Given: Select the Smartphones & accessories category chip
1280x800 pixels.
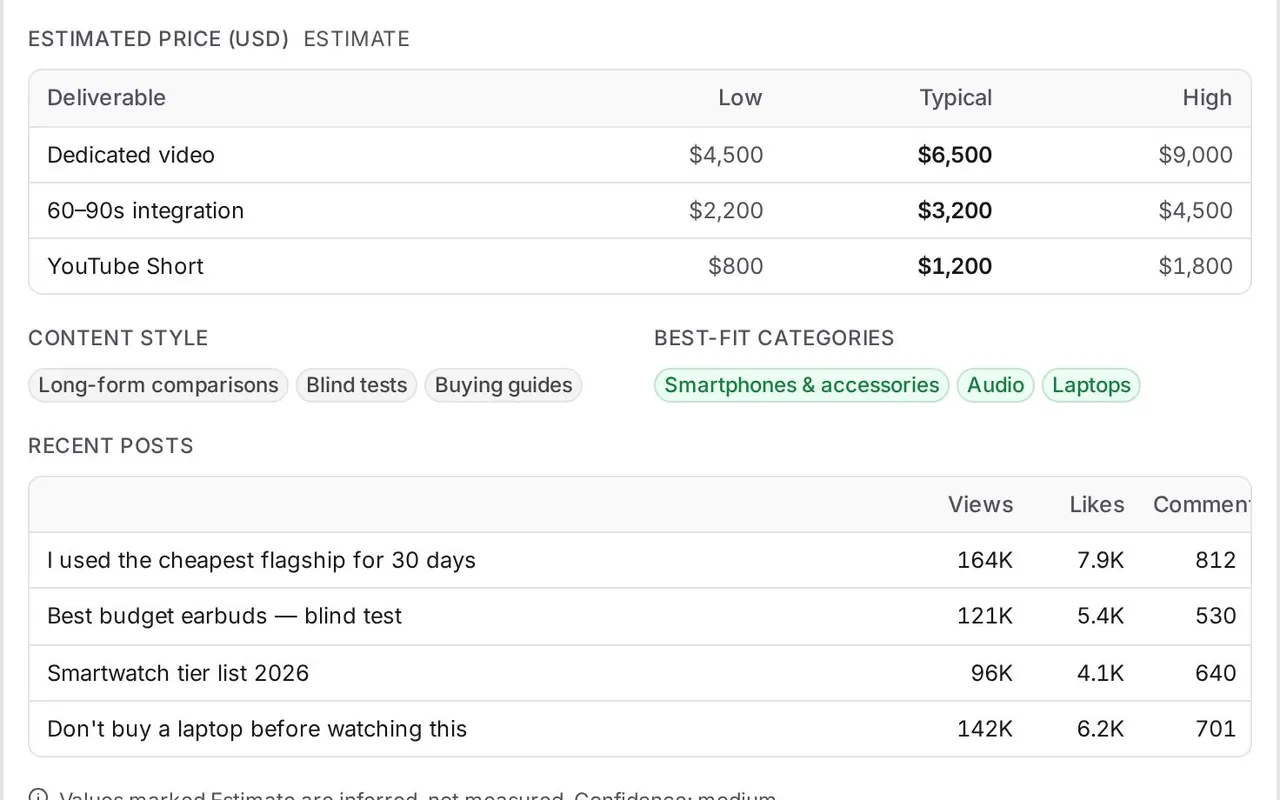Looking at the screenshot, I should [801, 385].
